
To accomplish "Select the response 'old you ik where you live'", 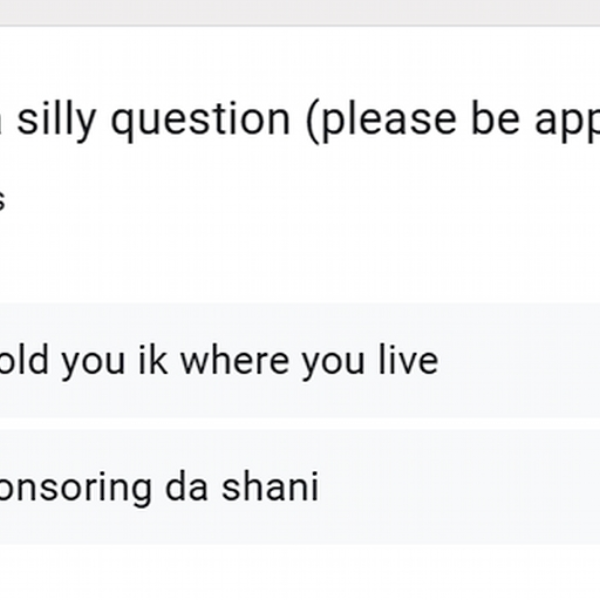I will tap(300, 360).
